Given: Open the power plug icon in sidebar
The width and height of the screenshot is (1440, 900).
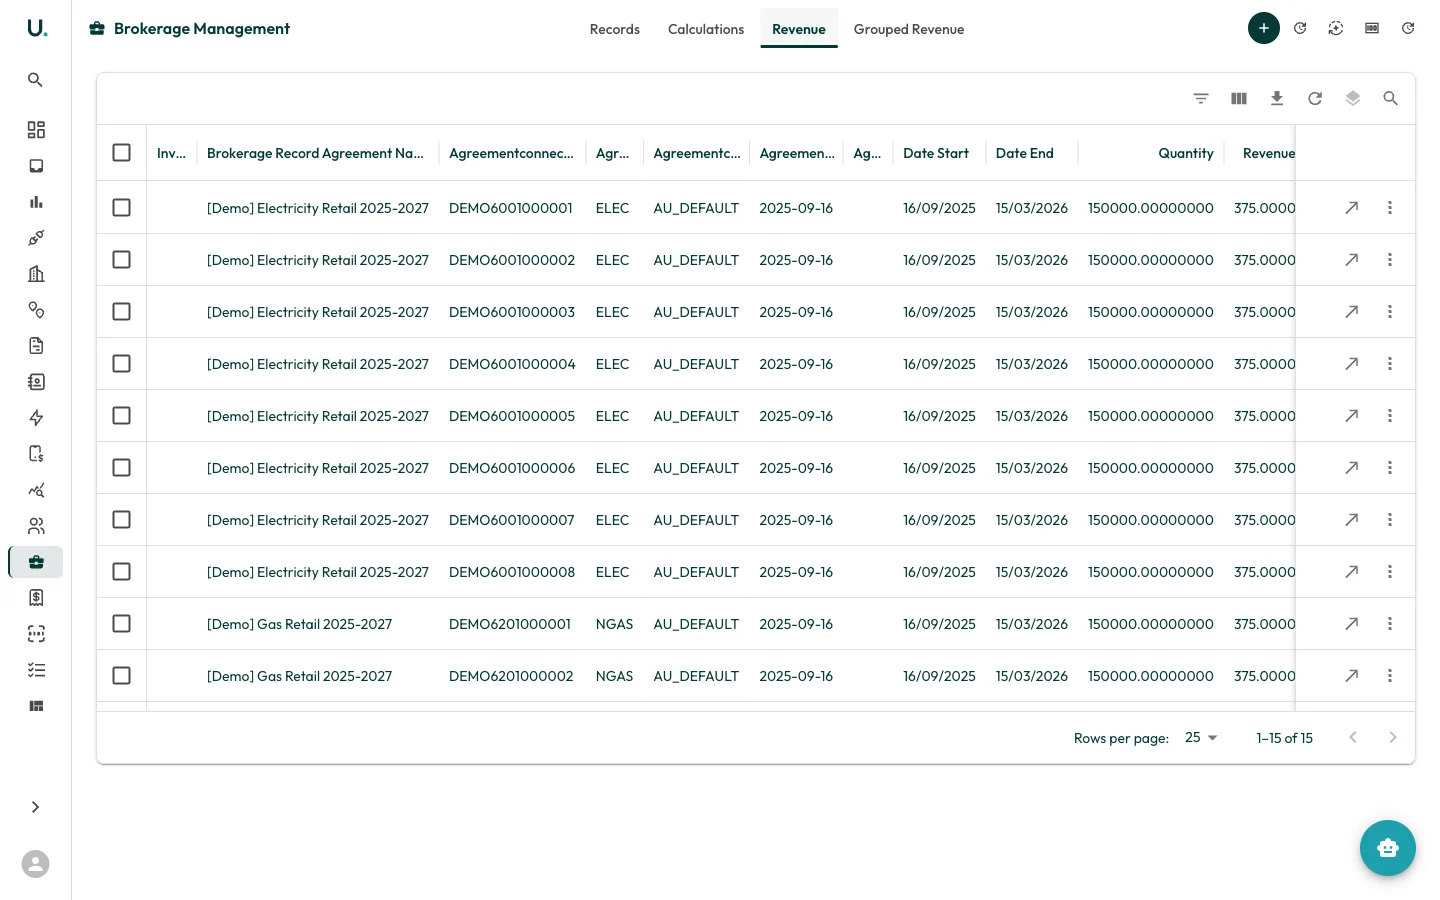Looking at the screenshot, I should [x=36, y=238].
